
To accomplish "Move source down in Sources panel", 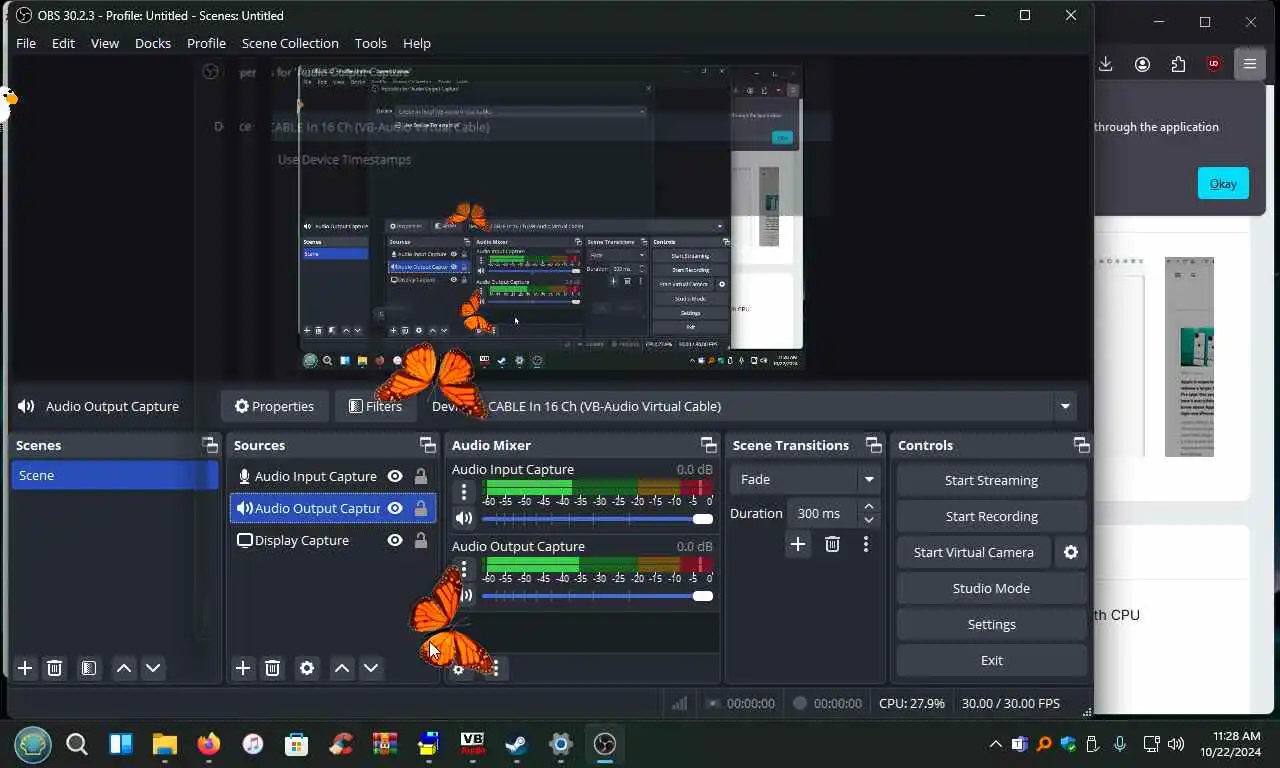I will pos(371,668).
